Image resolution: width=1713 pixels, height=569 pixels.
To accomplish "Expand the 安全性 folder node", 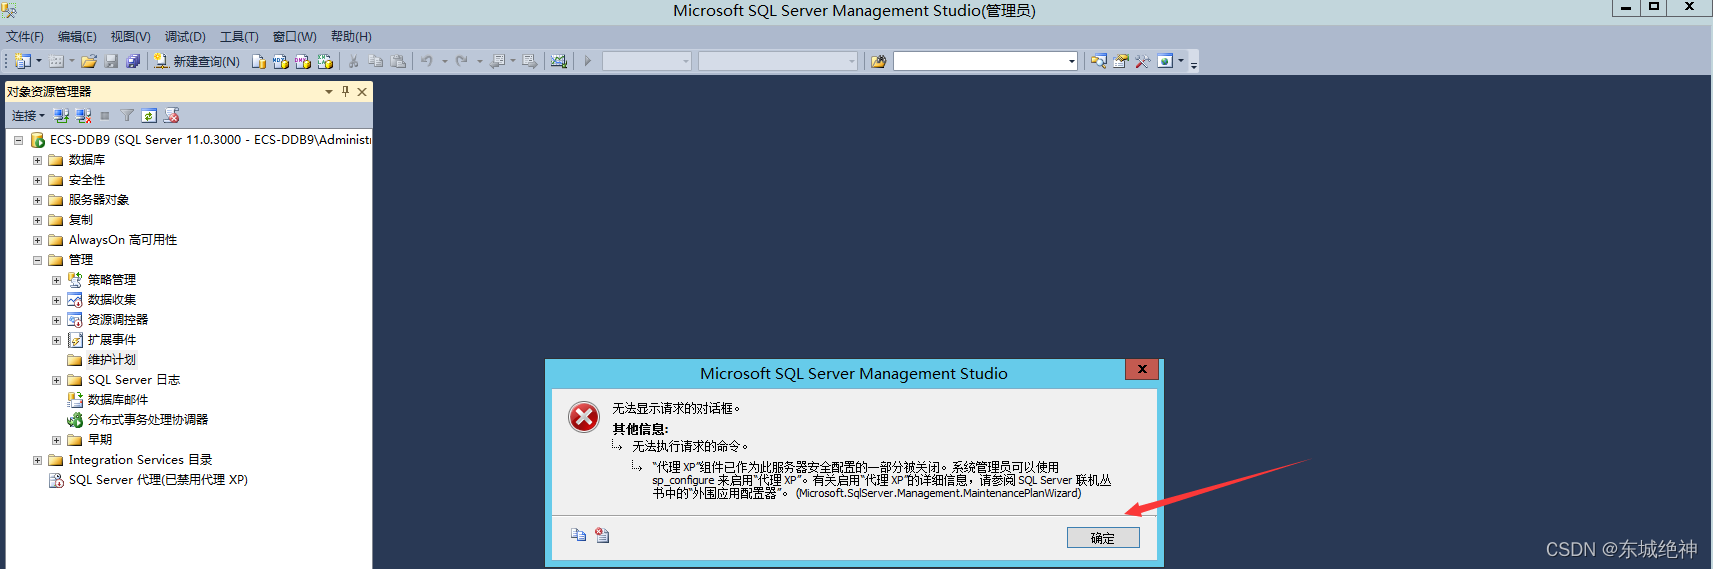I will tap(37, 180).
